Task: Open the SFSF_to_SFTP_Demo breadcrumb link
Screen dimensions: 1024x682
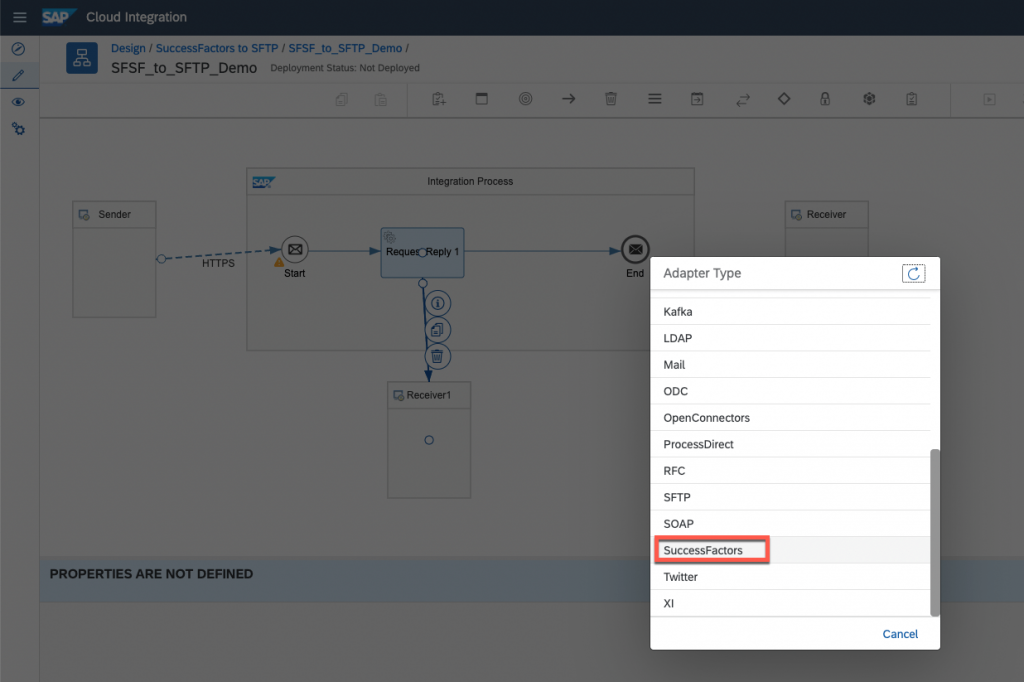Action: [345, 48]
